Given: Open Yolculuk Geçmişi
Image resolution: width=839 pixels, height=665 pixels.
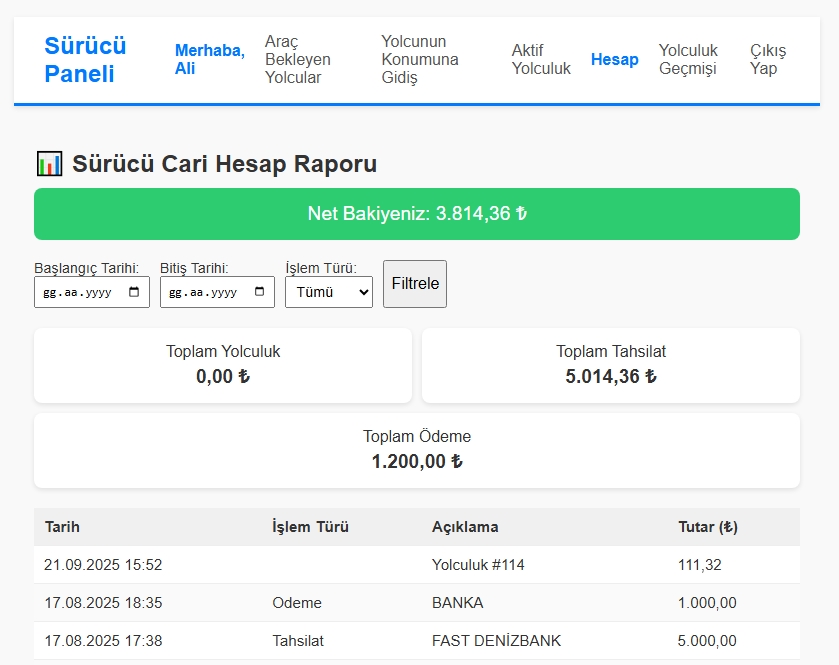Looking at the screenshot, I should click(688, 60).
